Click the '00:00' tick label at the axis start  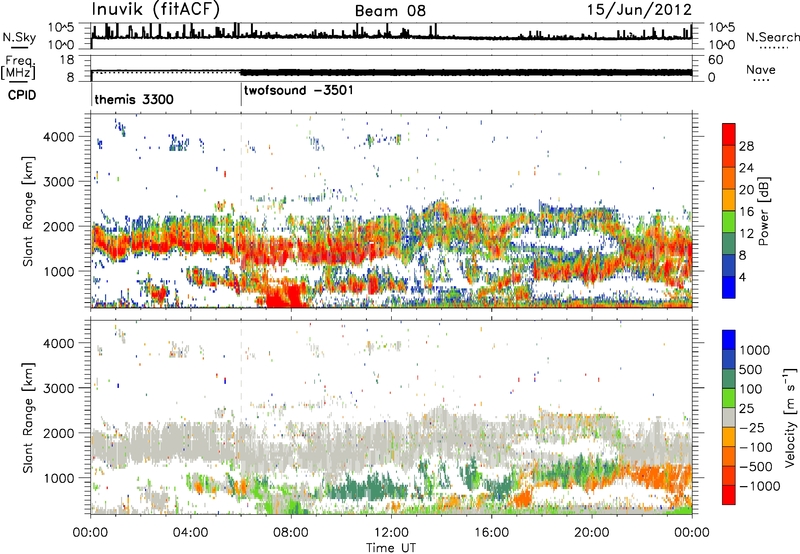pyautogui.click(x=90, y=533)
